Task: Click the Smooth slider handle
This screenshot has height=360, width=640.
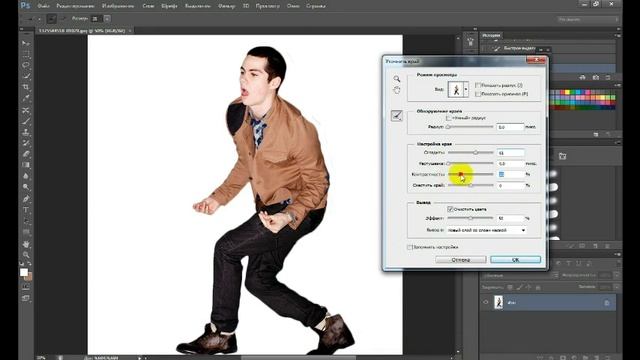Action: click(476, 153)
